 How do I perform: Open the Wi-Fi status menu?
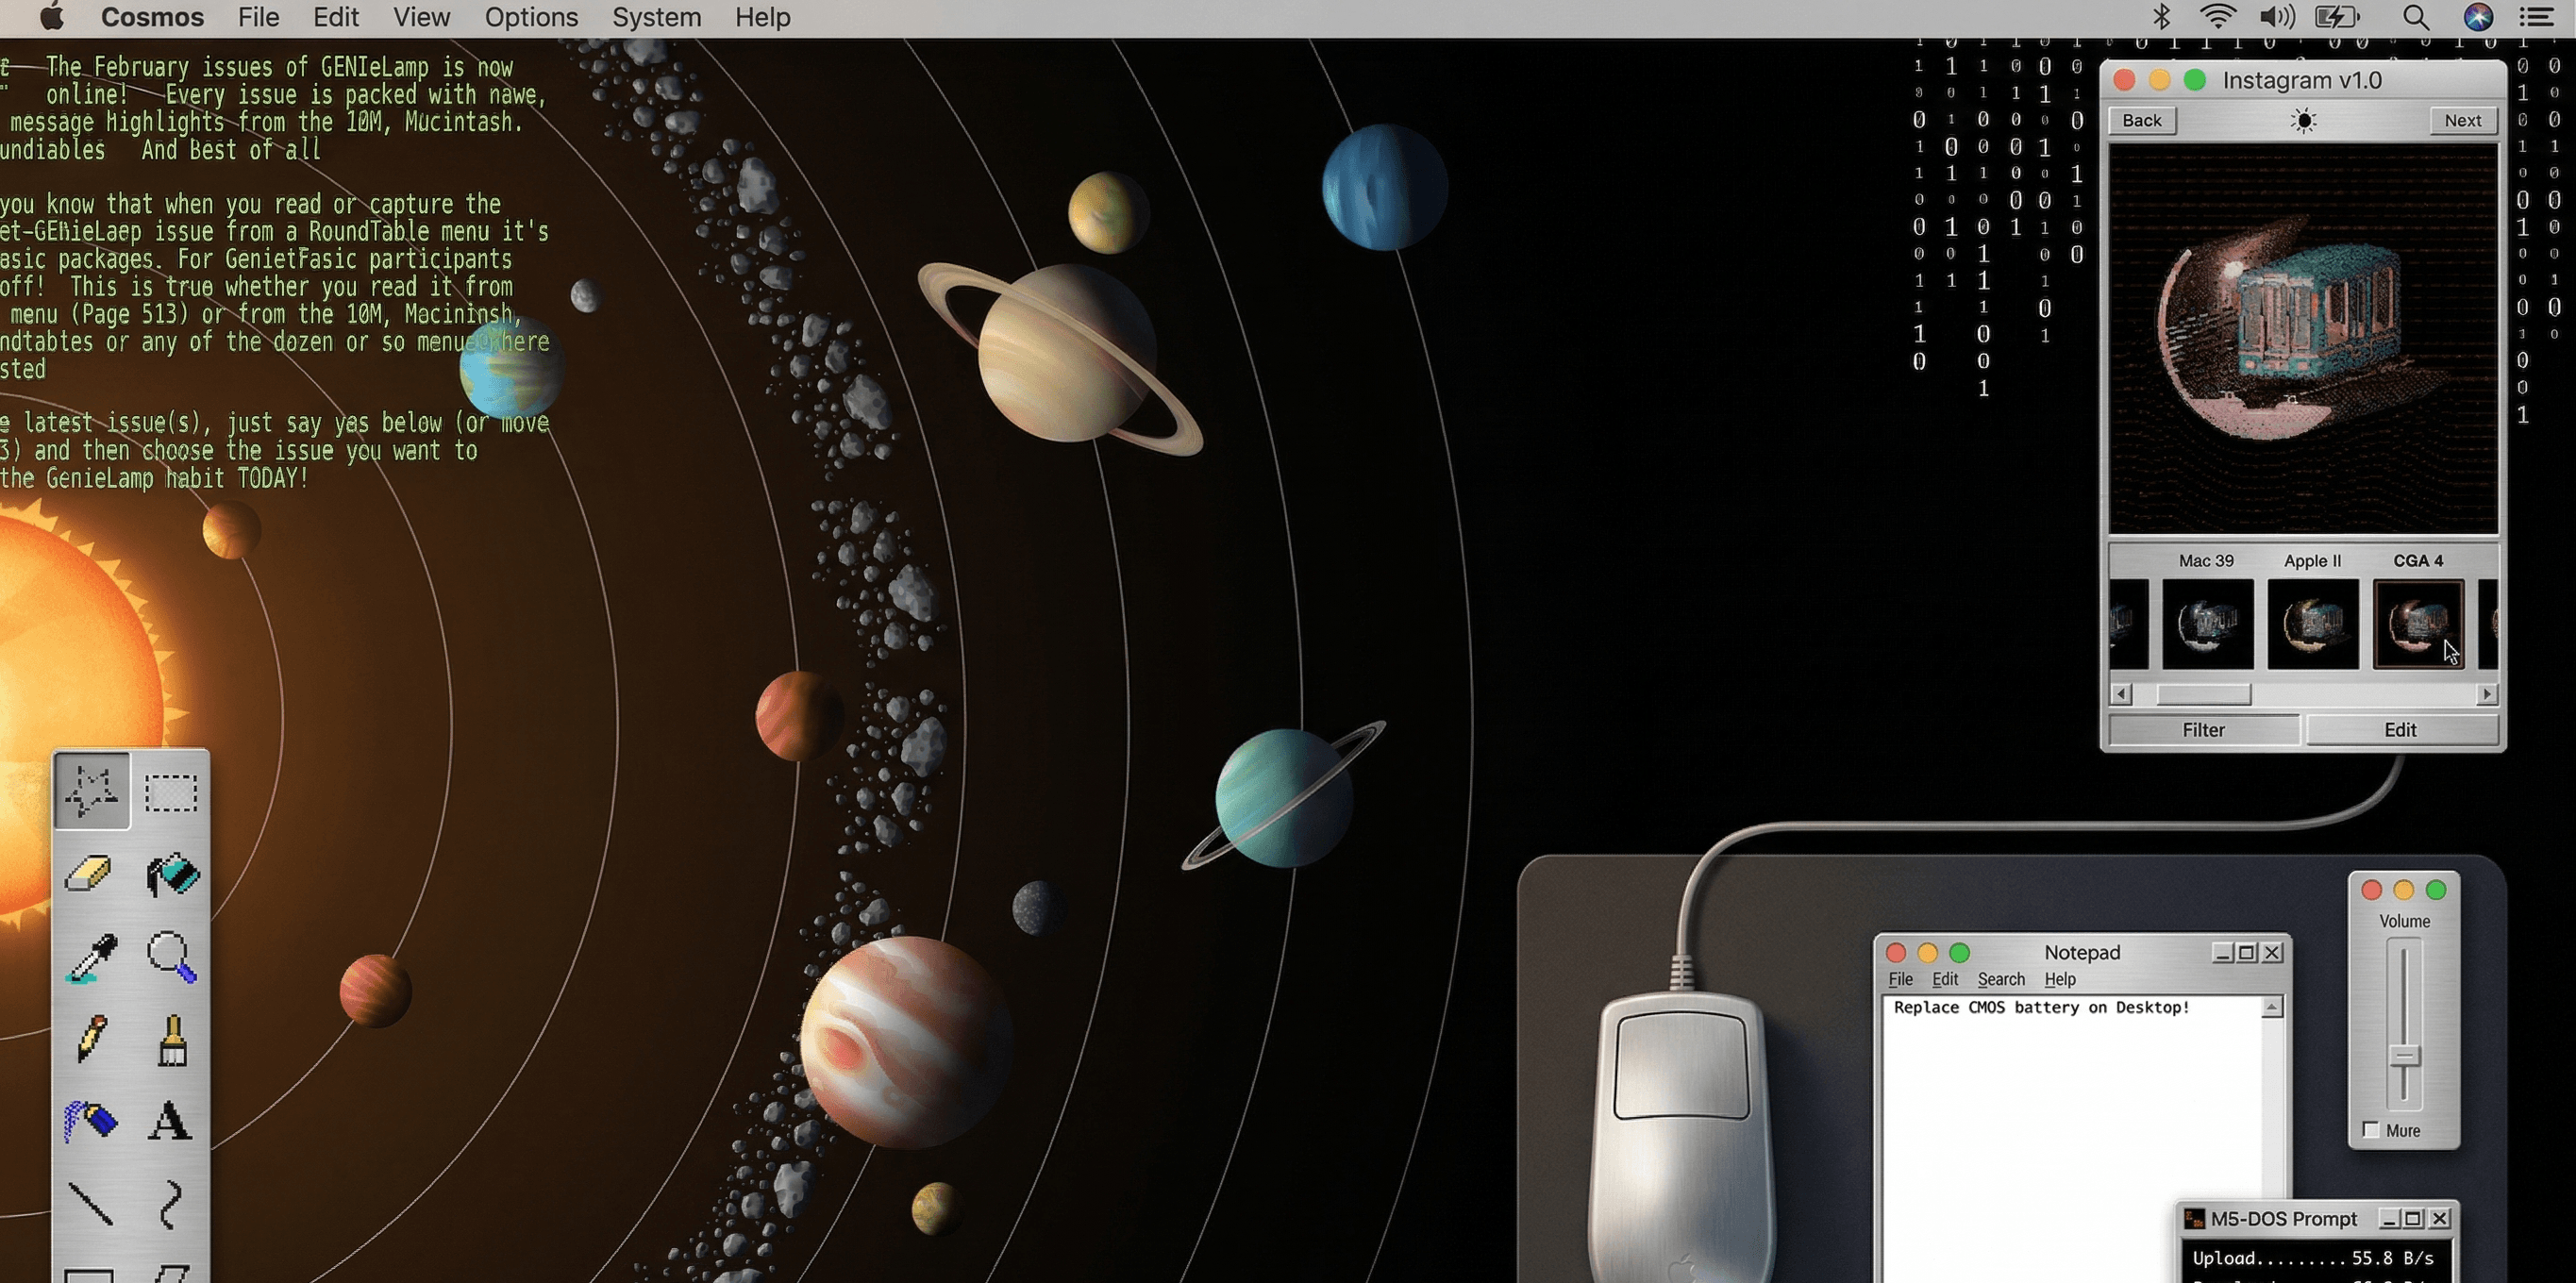(x=2217, y=17)
